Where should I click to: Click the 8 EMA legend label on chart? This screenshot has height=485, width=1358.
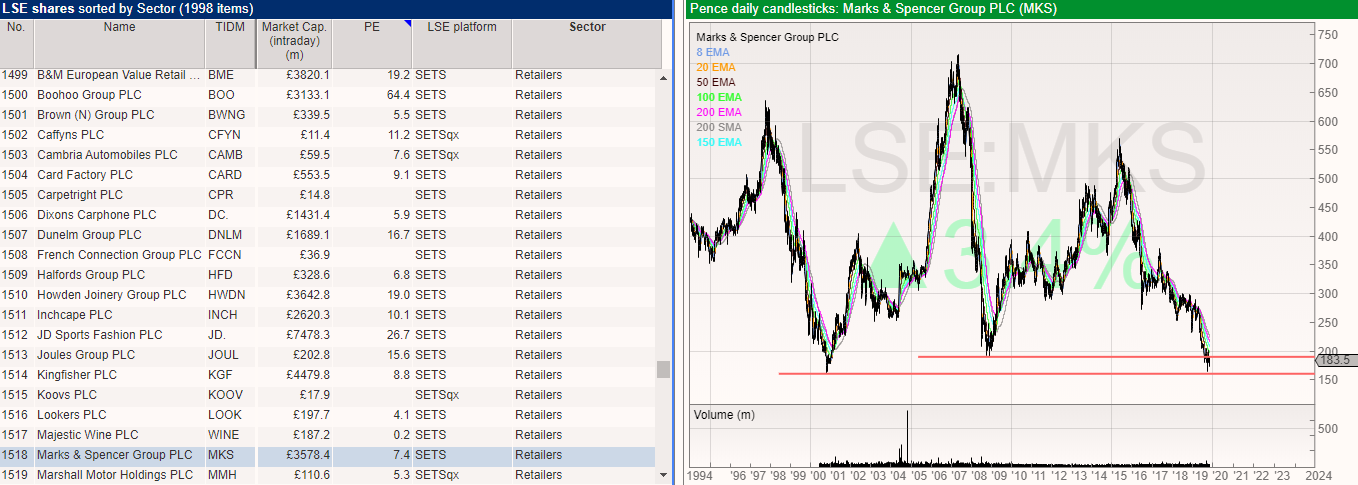pos(714,52)
